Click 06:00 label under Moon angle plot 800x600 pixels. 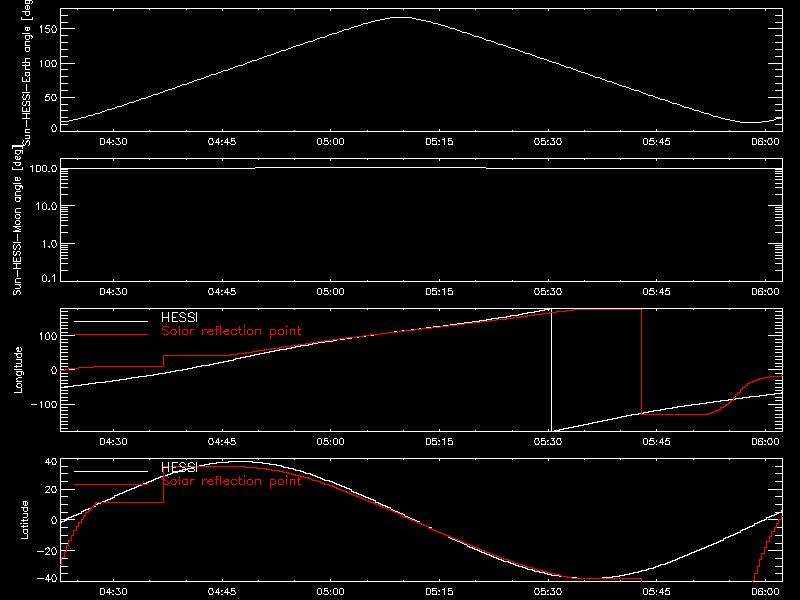pyautogui.click(x=765, y=292)
